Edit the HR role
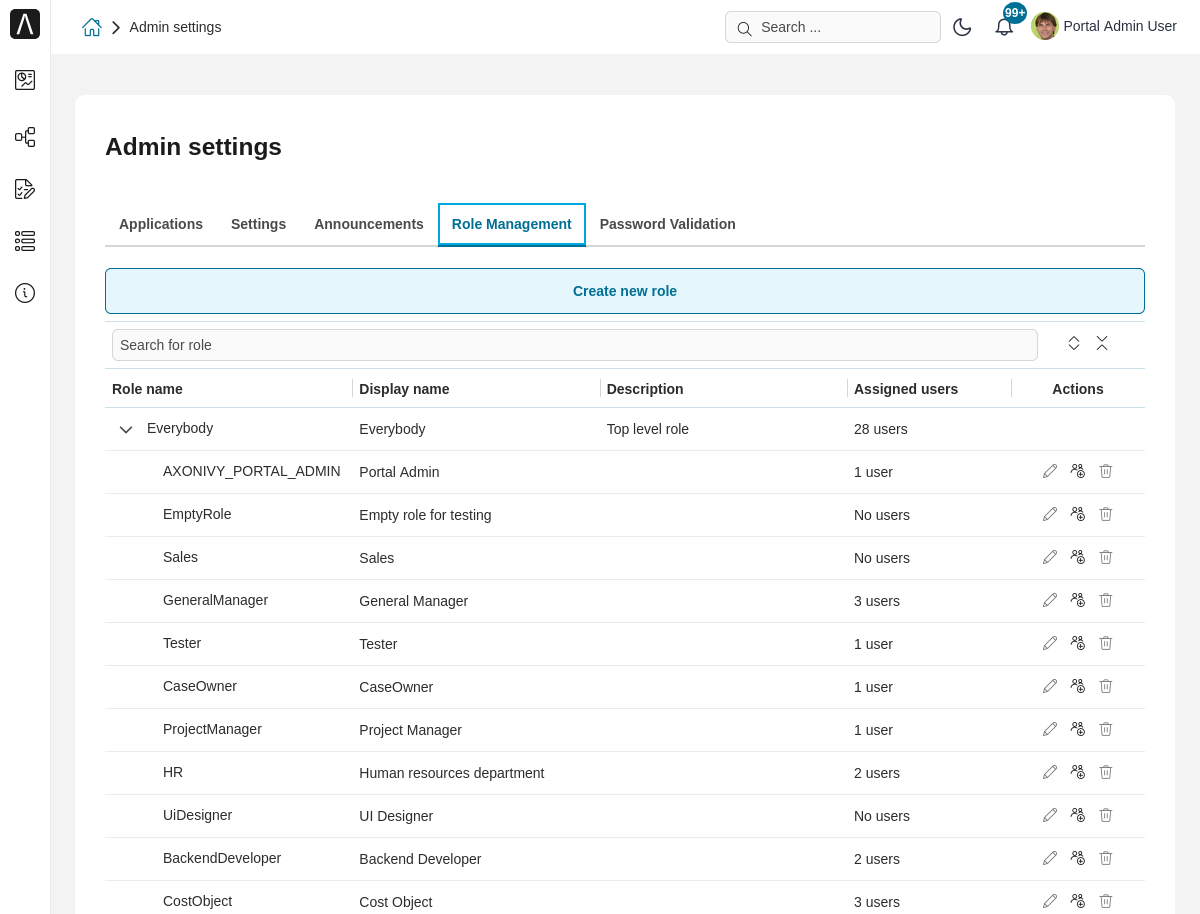The width and height of the screenshot is (1200, 914). (1050, 772)
